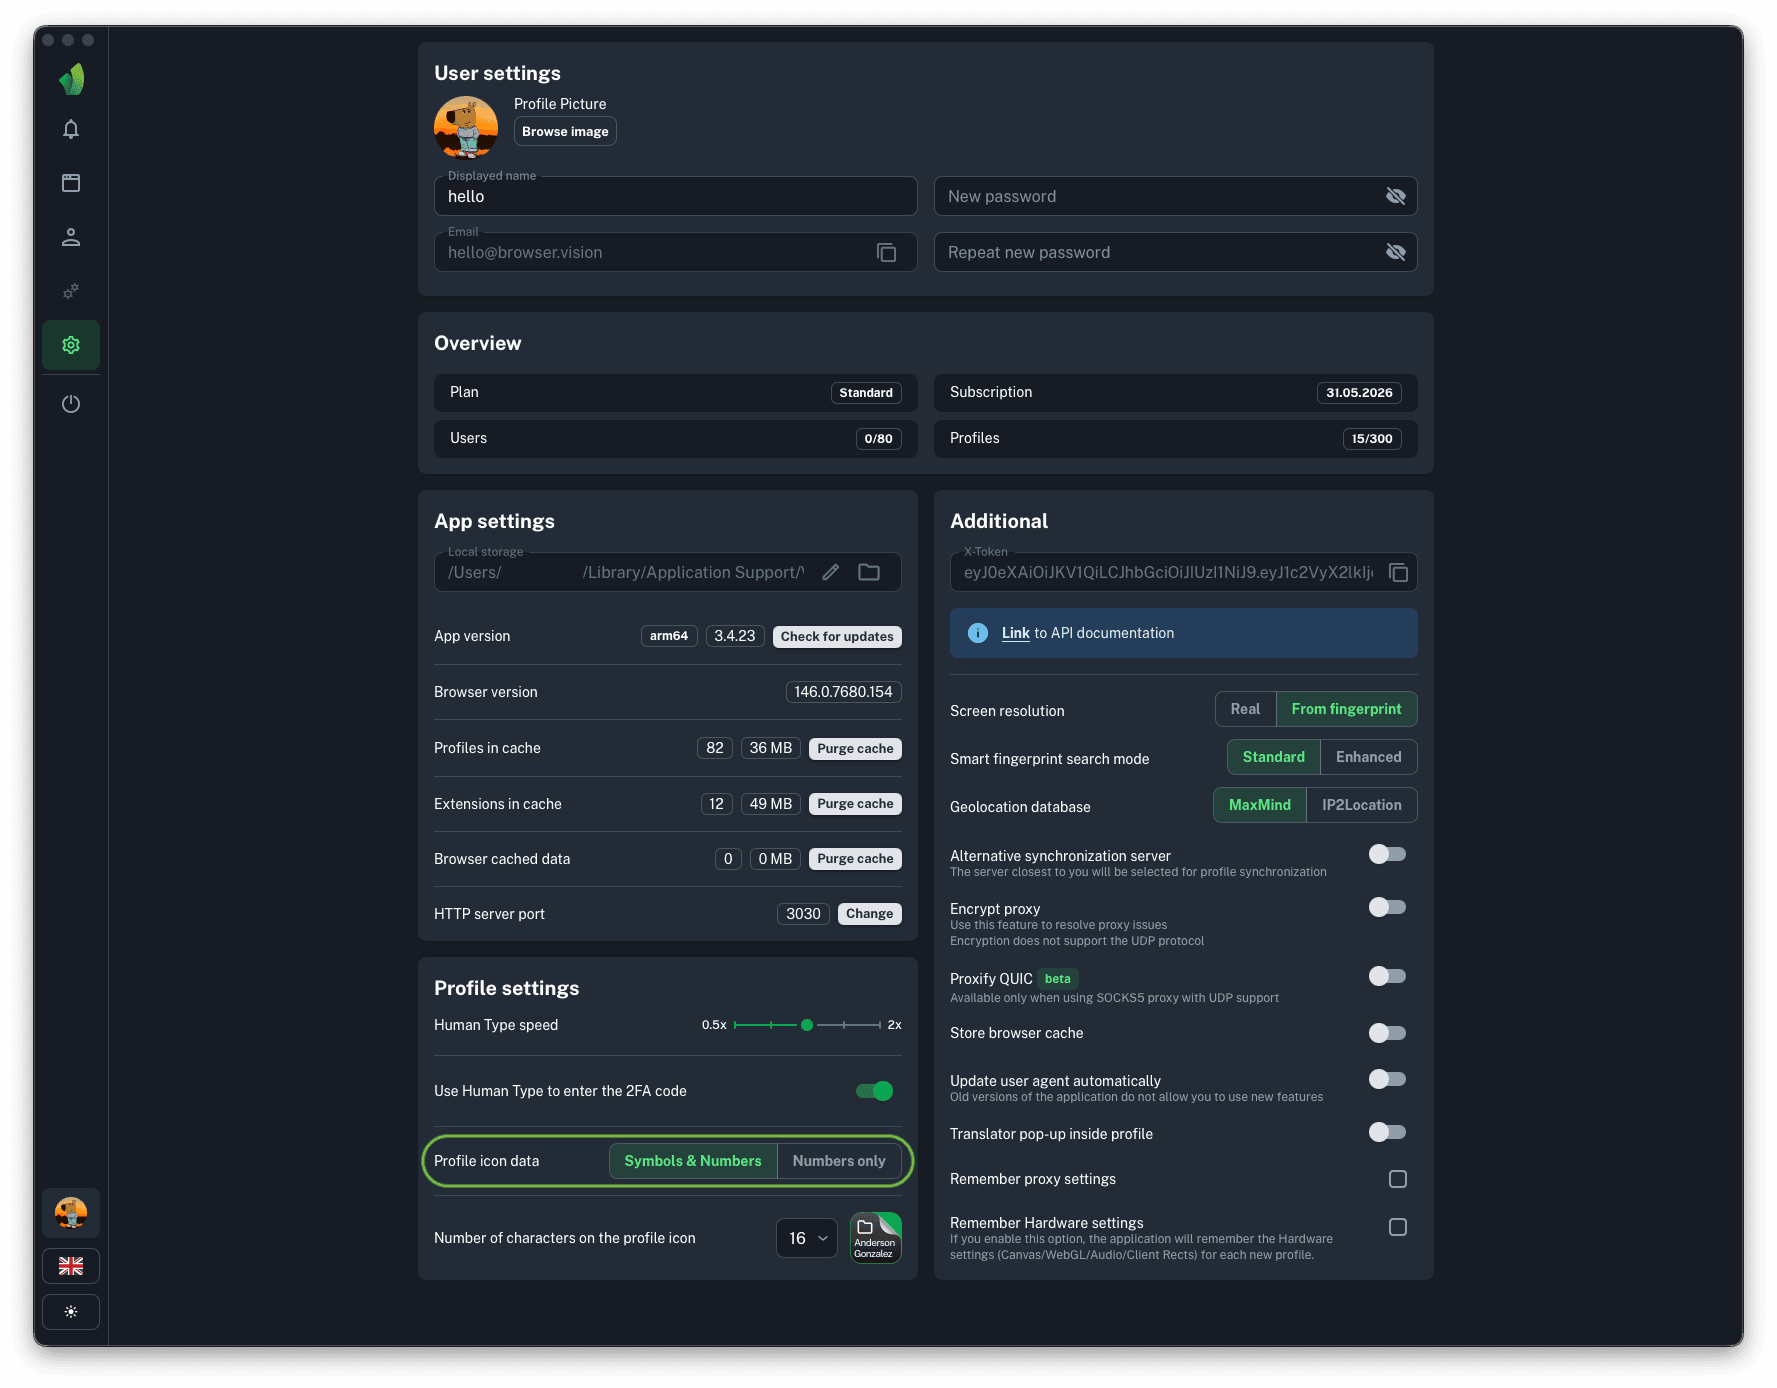
Task: Set screen resolution to Real
Action: (x=1245, y=709)
